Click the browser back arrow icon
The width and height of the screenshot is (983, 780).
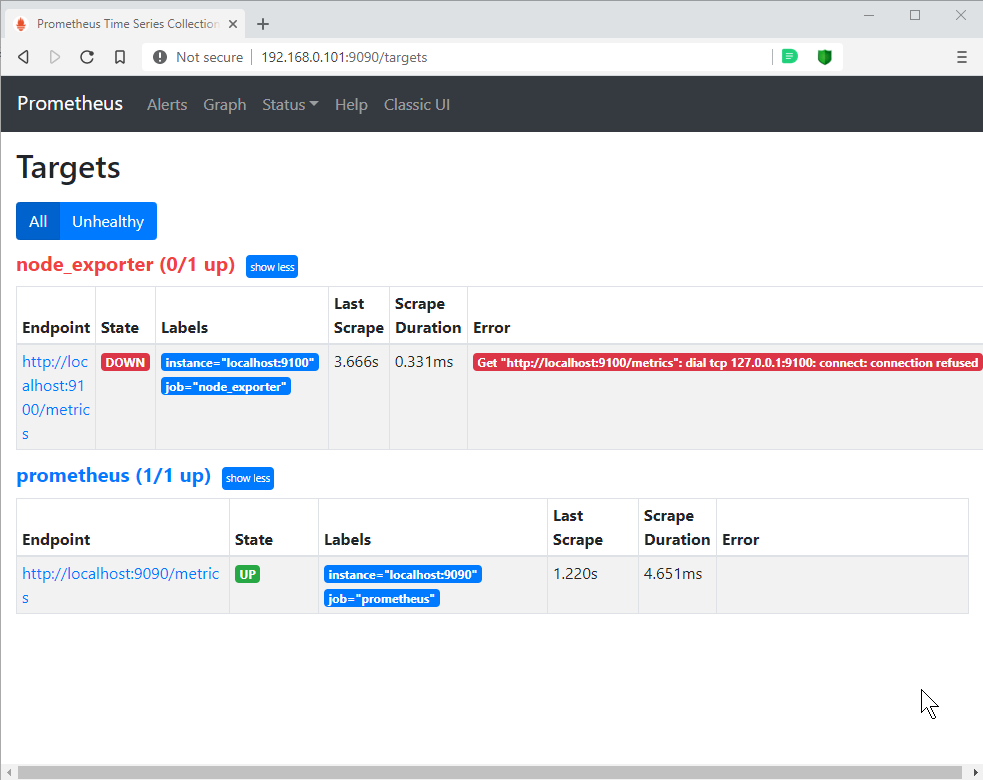[24, 57]
